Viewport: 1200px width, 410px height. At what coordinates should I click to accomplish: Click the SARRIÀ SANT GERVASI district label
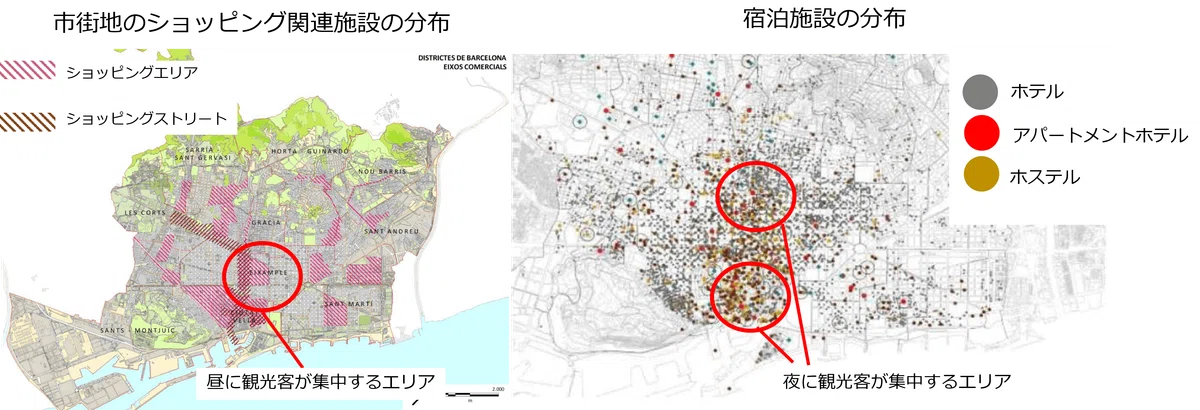click(202, 152)
